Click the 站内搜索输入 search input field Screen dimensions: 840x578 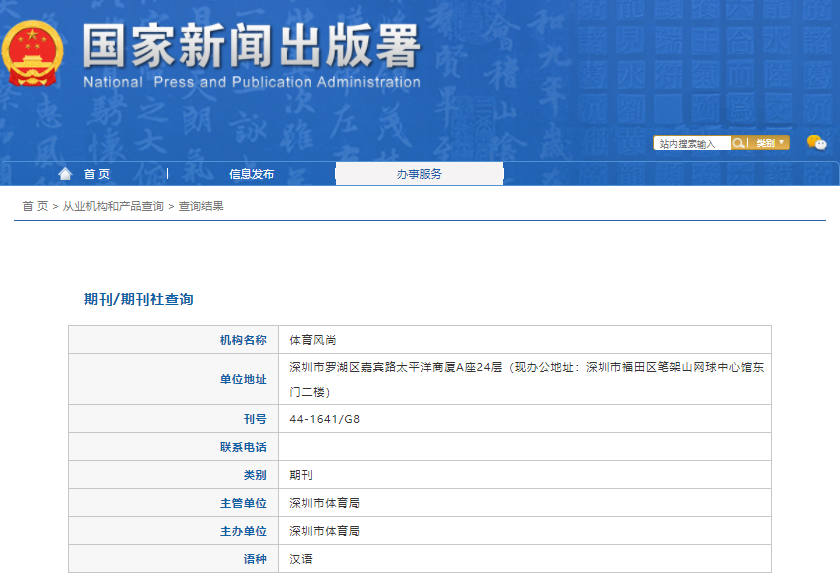pyautogui.click(x=691, y=143)
